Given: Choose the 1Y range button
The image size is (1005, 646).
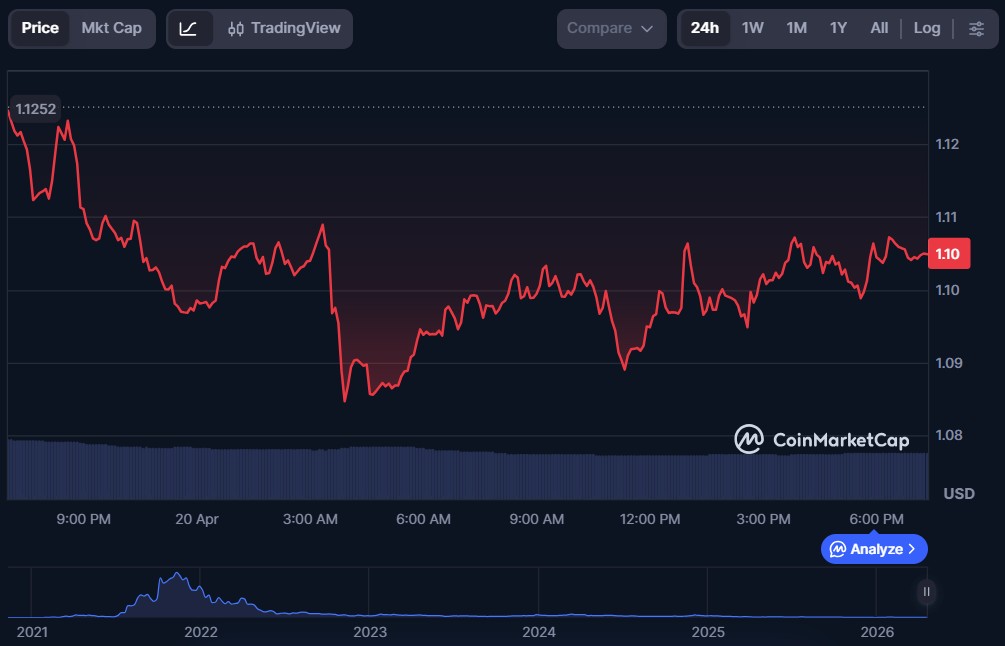Looking at the screenshot, I should [838, 28].
